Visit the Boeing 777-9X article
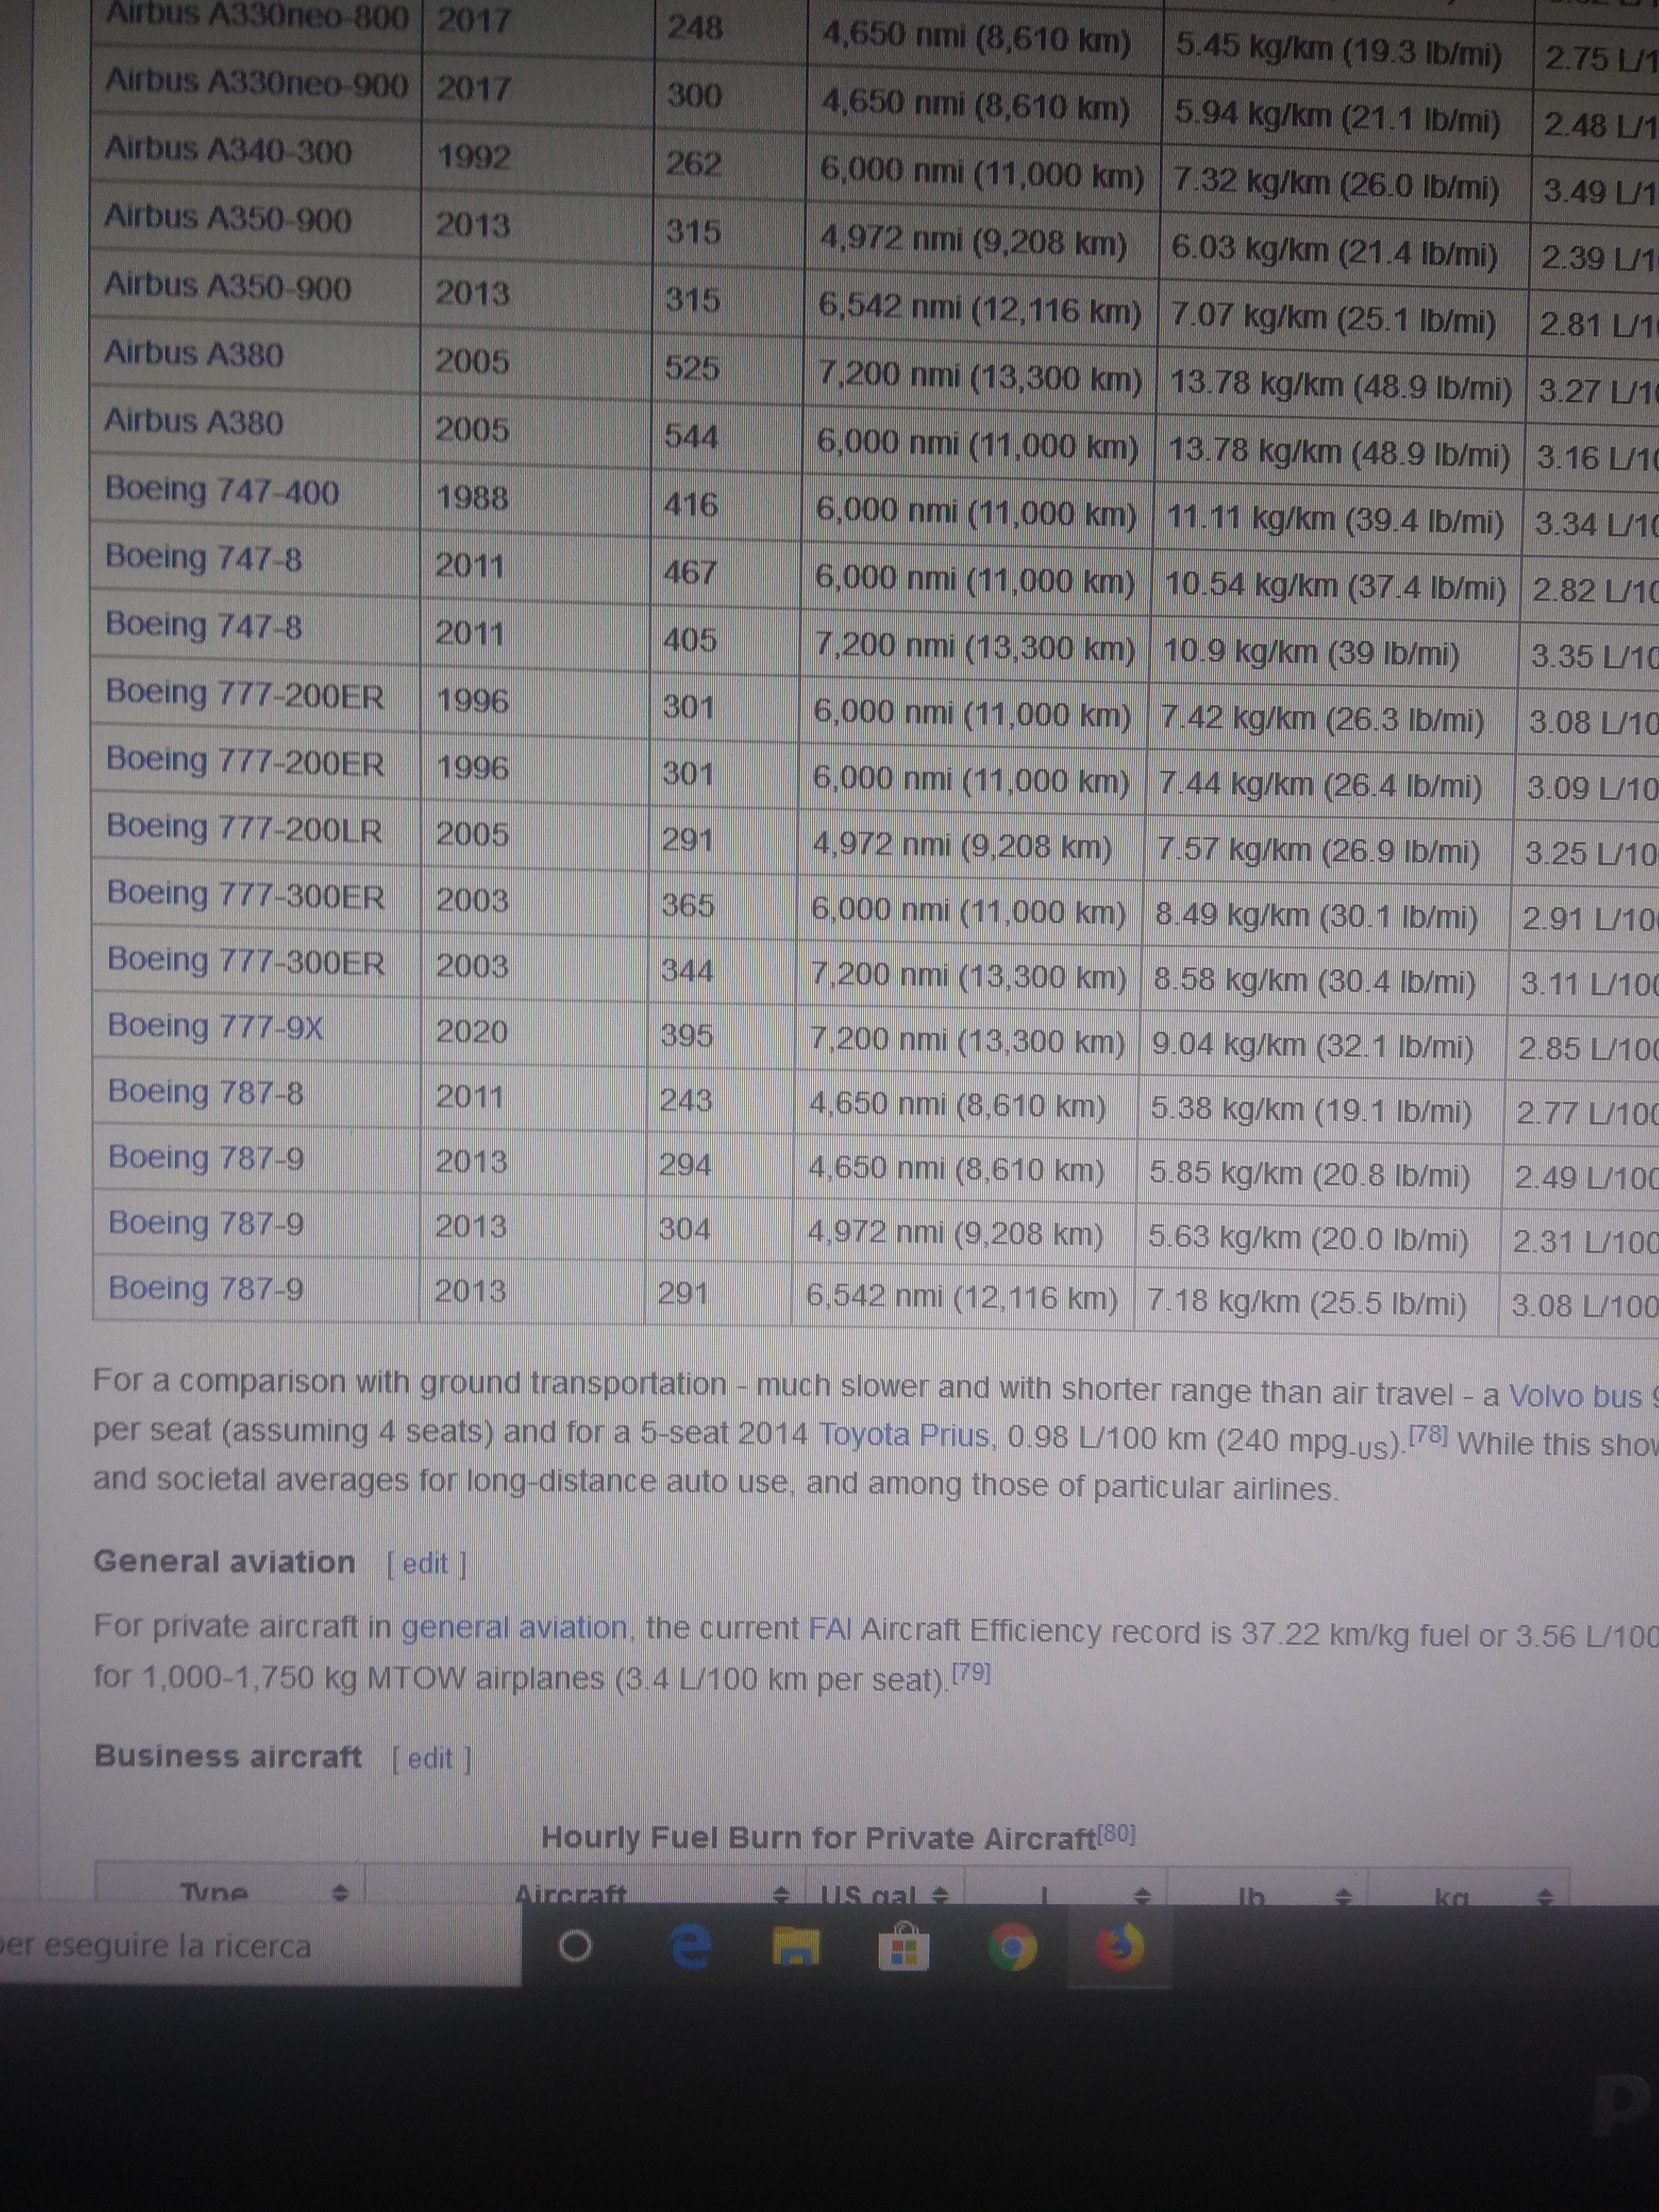 coord(216,1026)
